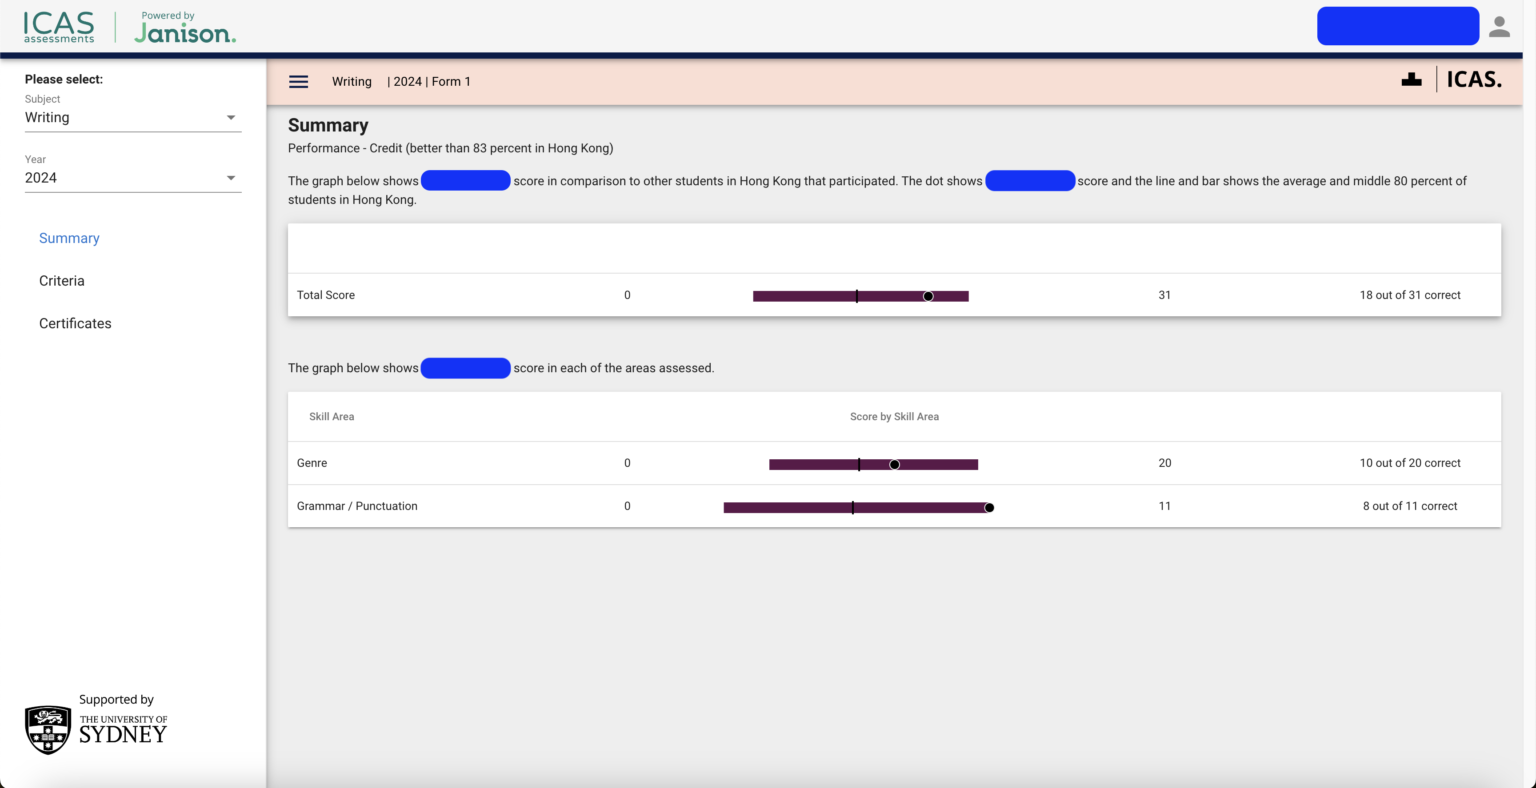Click the Grammar / Punctuation score dot
The height and width of the screenshot is (788, 1536).
point(989,508)
